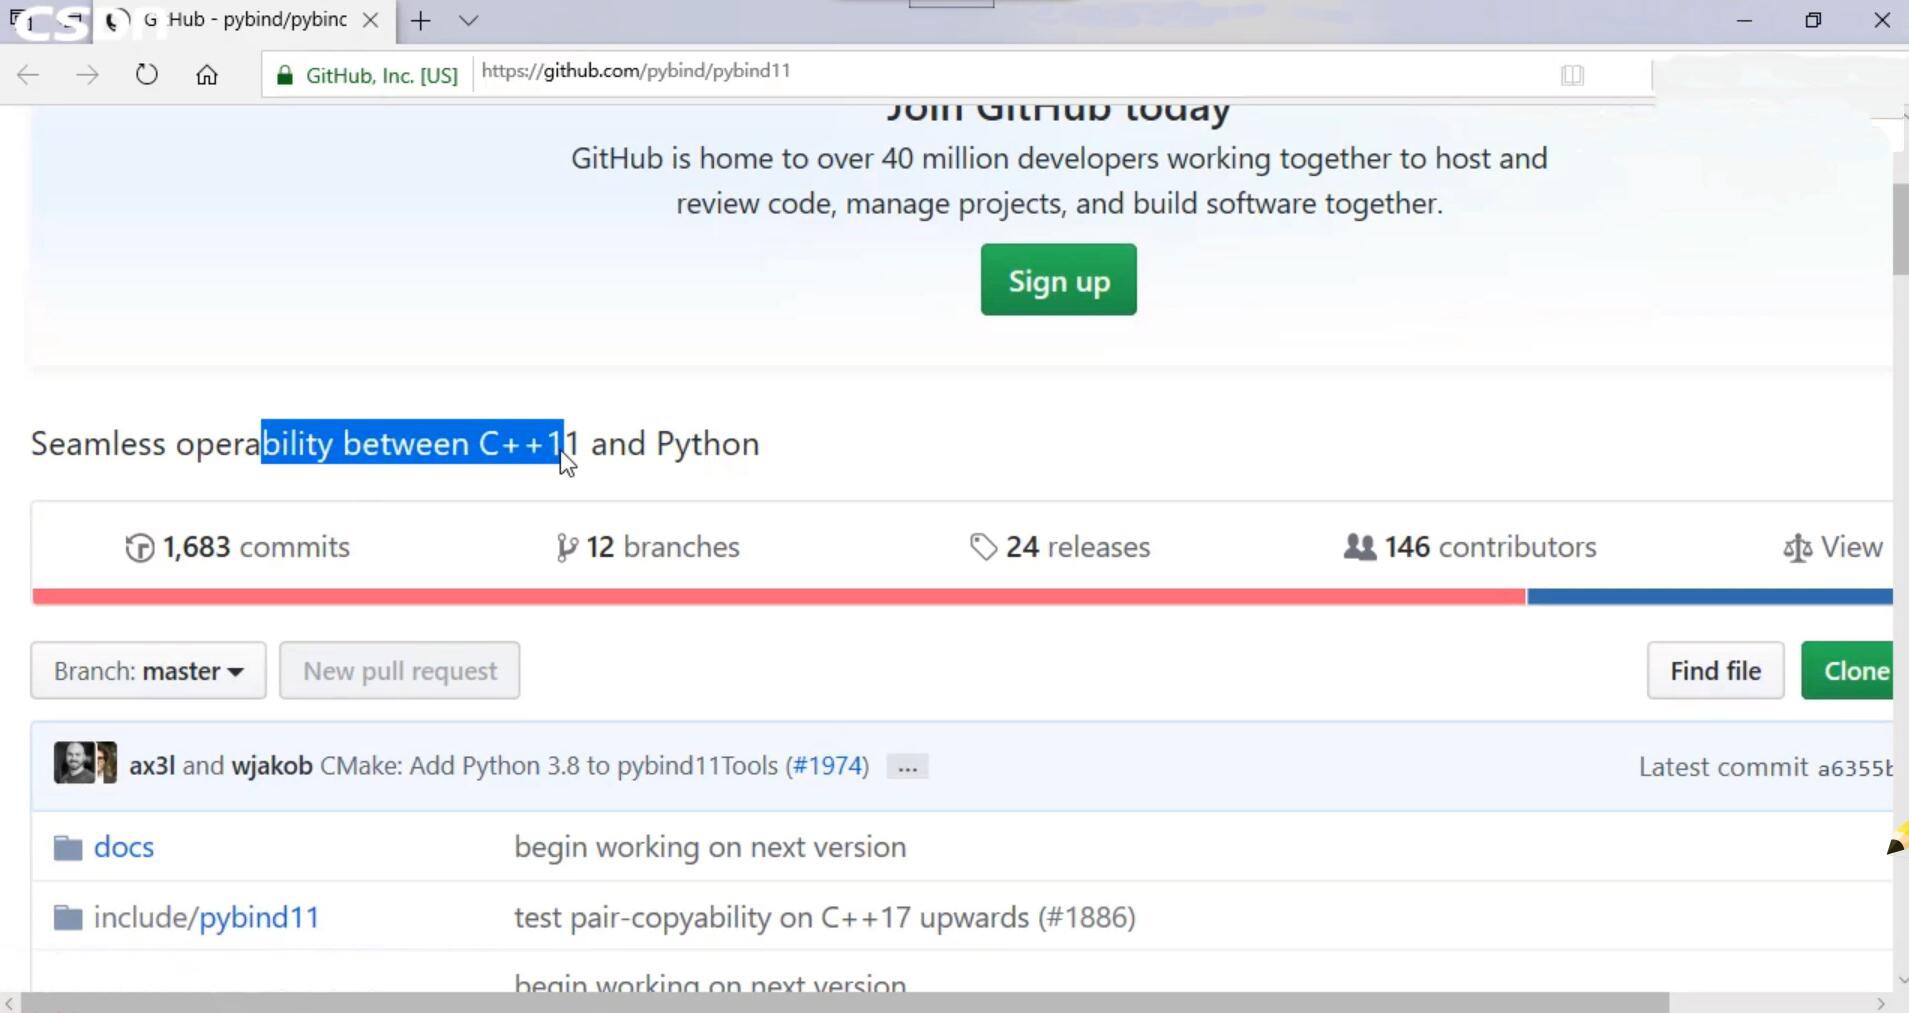Select the GitHub pybind/pybind11 tab
This screenshot has height=1013, width=1909.
(x=245, y=20)
